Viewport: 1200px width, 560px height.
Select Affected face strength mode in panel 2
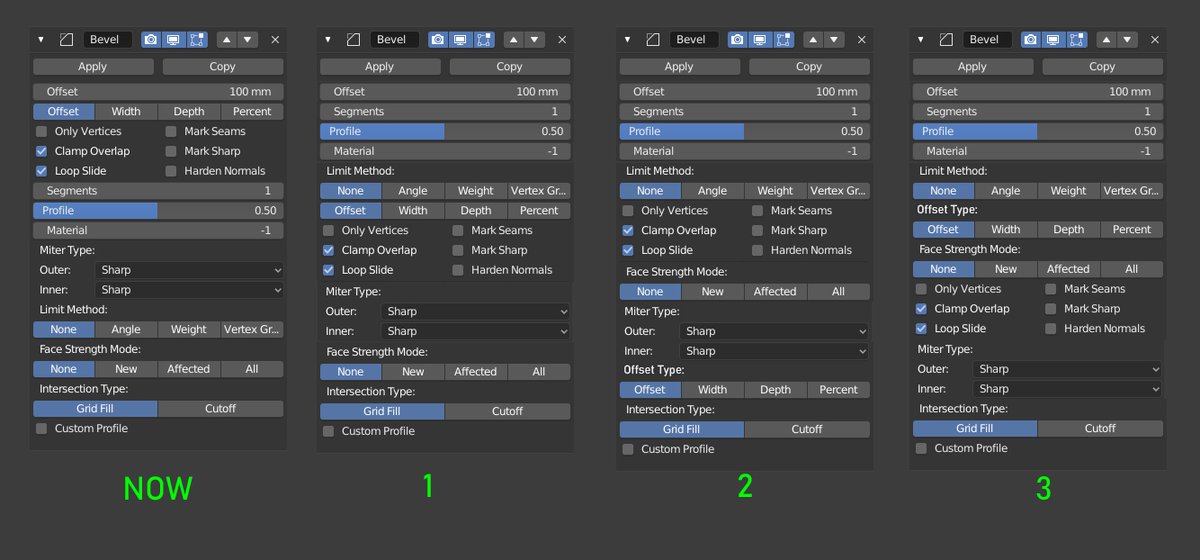[775, 291]
